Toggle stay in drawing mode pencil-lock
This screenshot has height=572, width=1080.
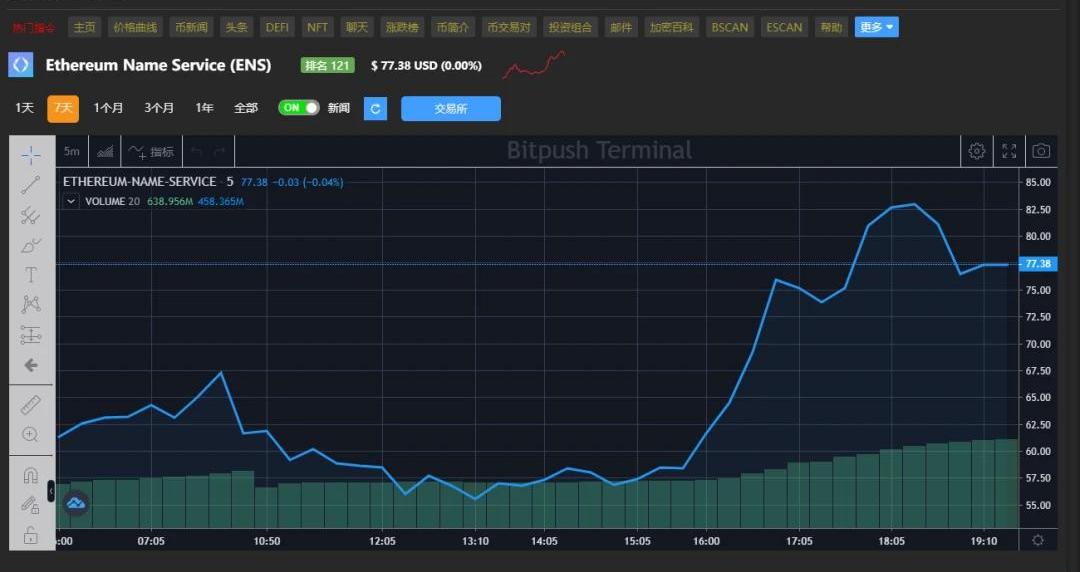click(x=31, y=505)
